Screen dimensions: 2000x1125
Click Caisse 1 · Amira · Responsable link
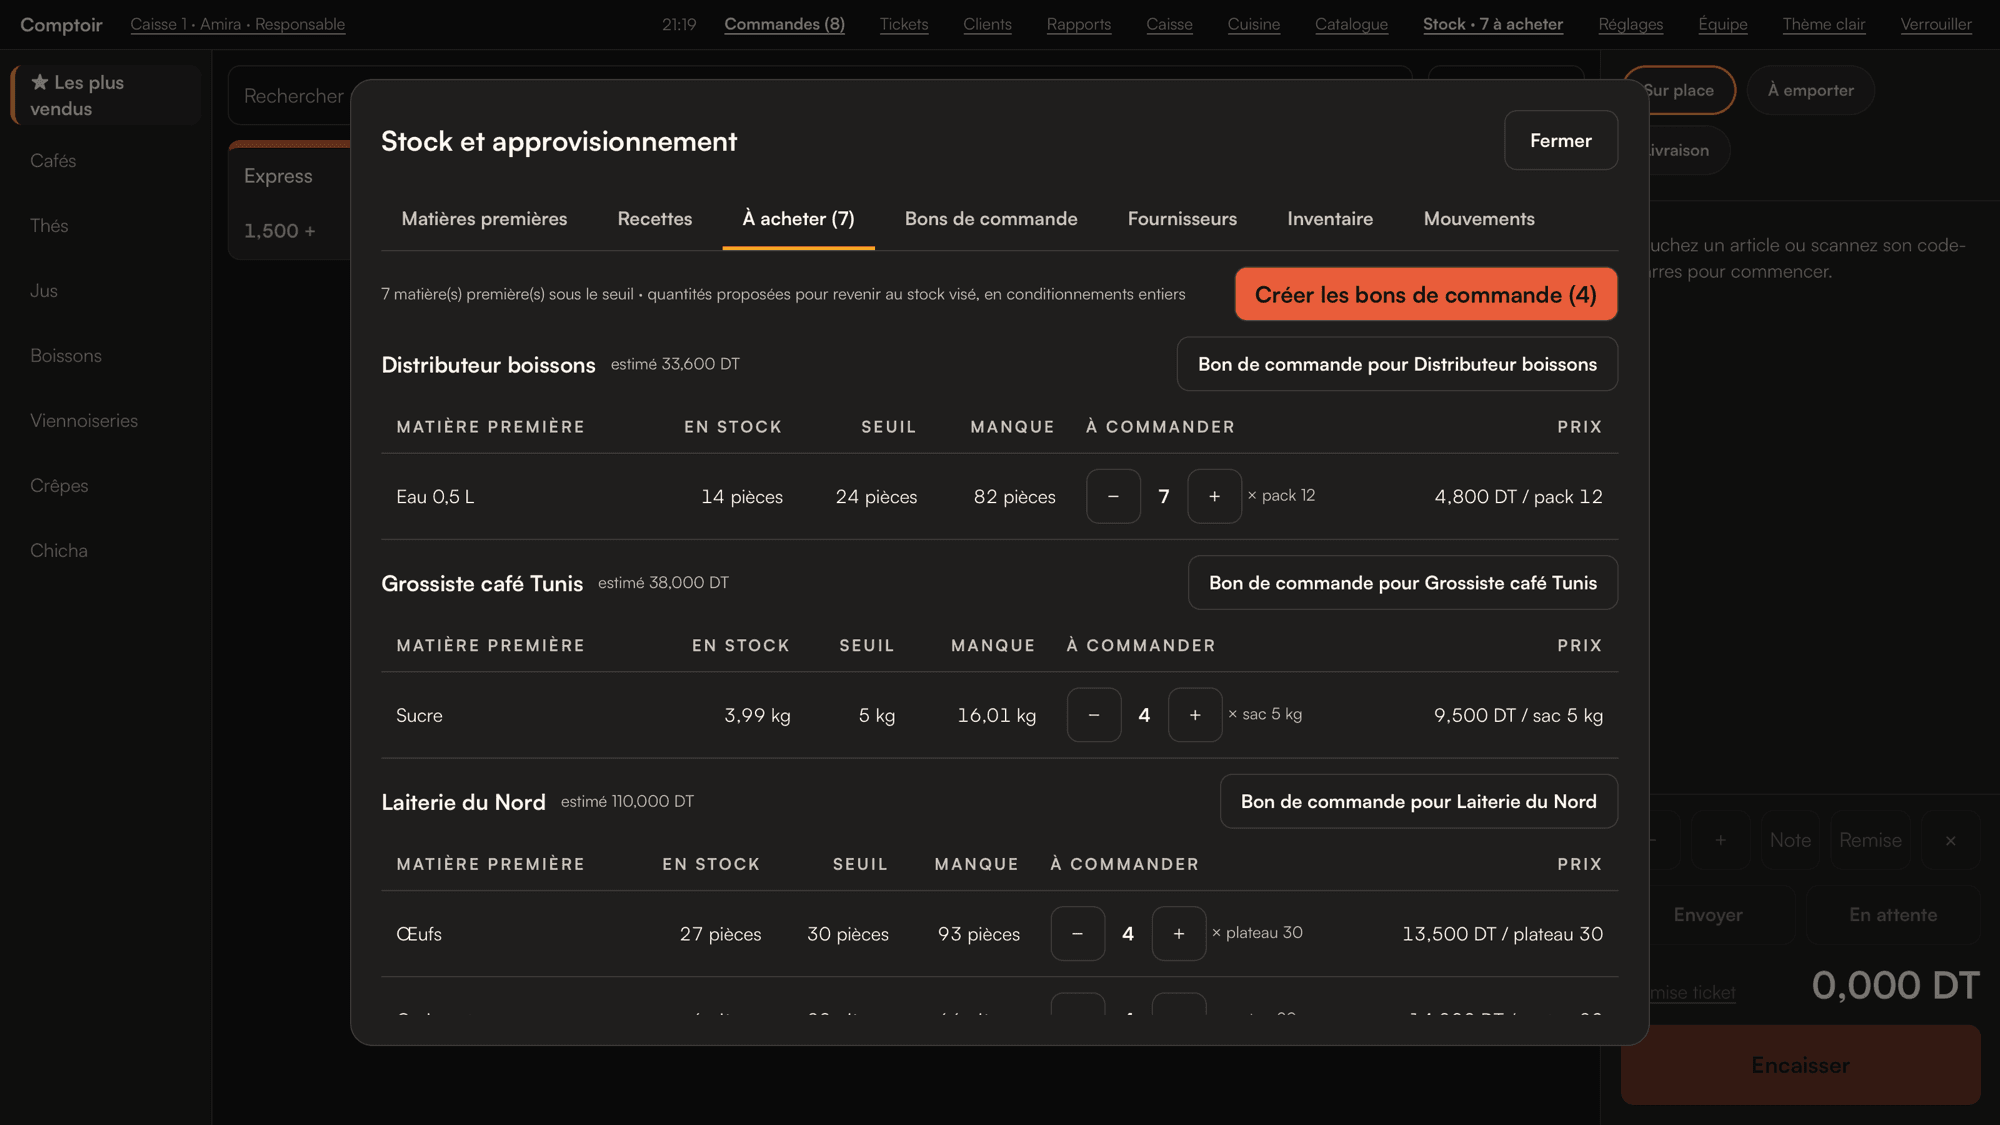pos(237,24)
